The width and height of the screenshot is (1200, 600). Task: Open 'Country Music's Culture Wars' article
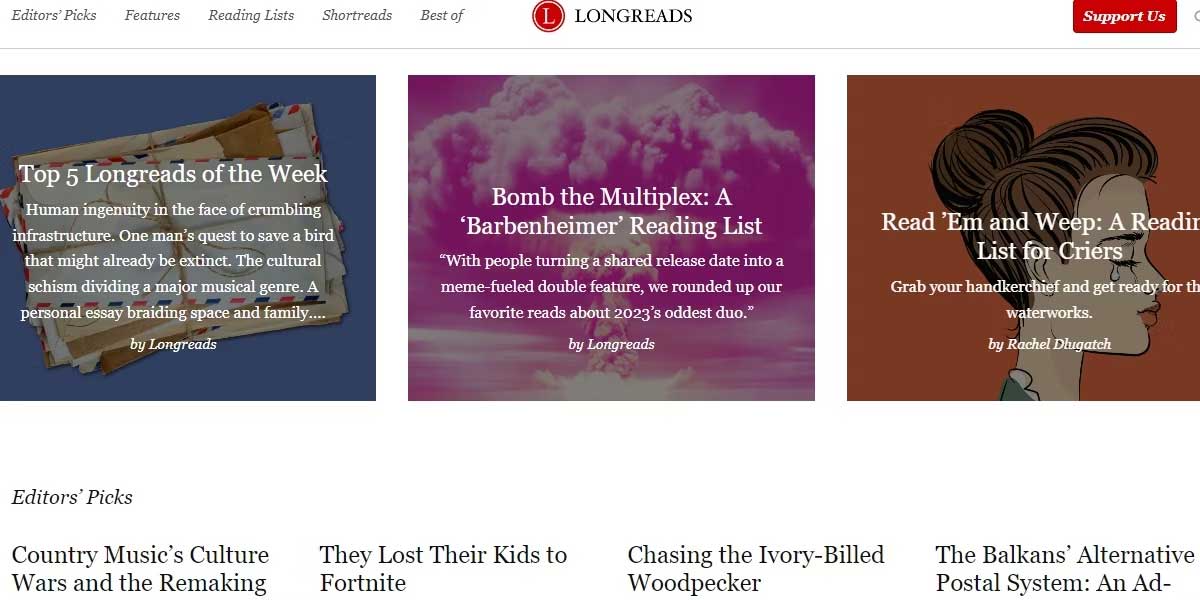[x=139, y=568]
